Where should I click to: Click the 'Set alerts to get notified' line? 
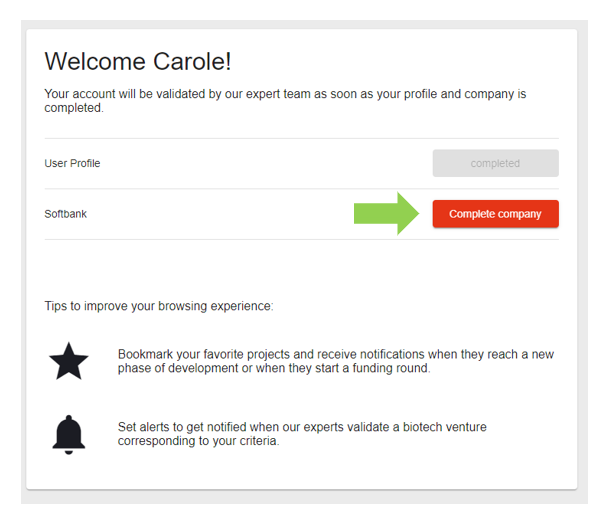pyautogui.click(x=302, y=427)
